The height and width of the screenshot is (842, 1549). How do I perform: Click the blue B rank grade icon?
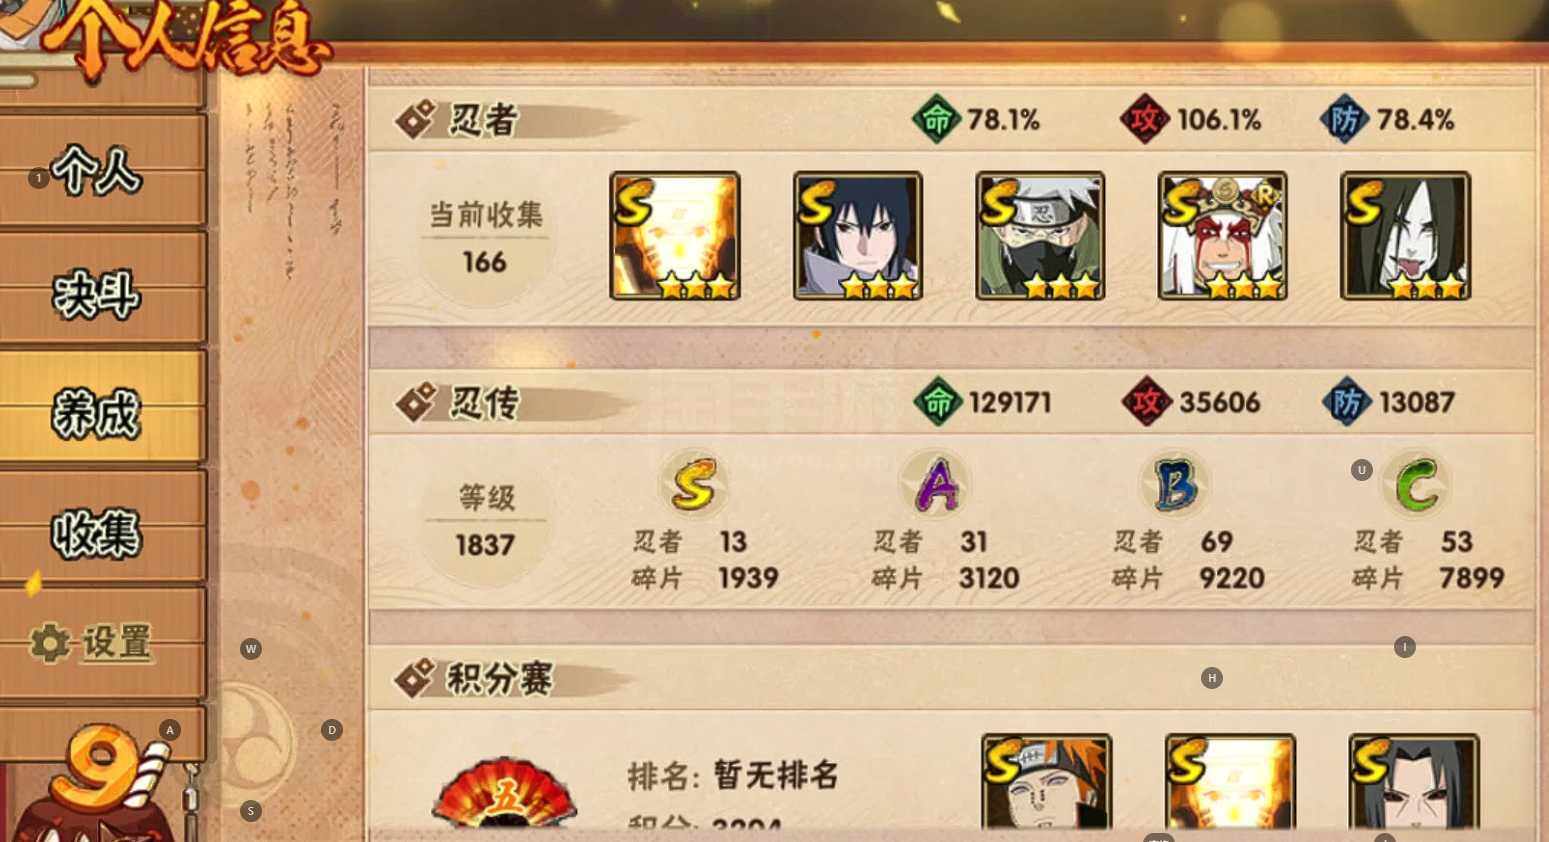pos(1176,484)
